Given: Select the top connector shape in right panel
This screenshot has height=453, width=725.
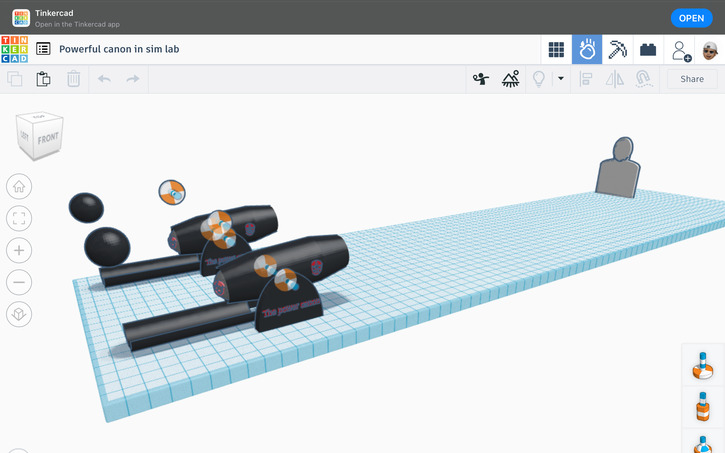Looking at the screenshot, I should click(x=703, y=365).
